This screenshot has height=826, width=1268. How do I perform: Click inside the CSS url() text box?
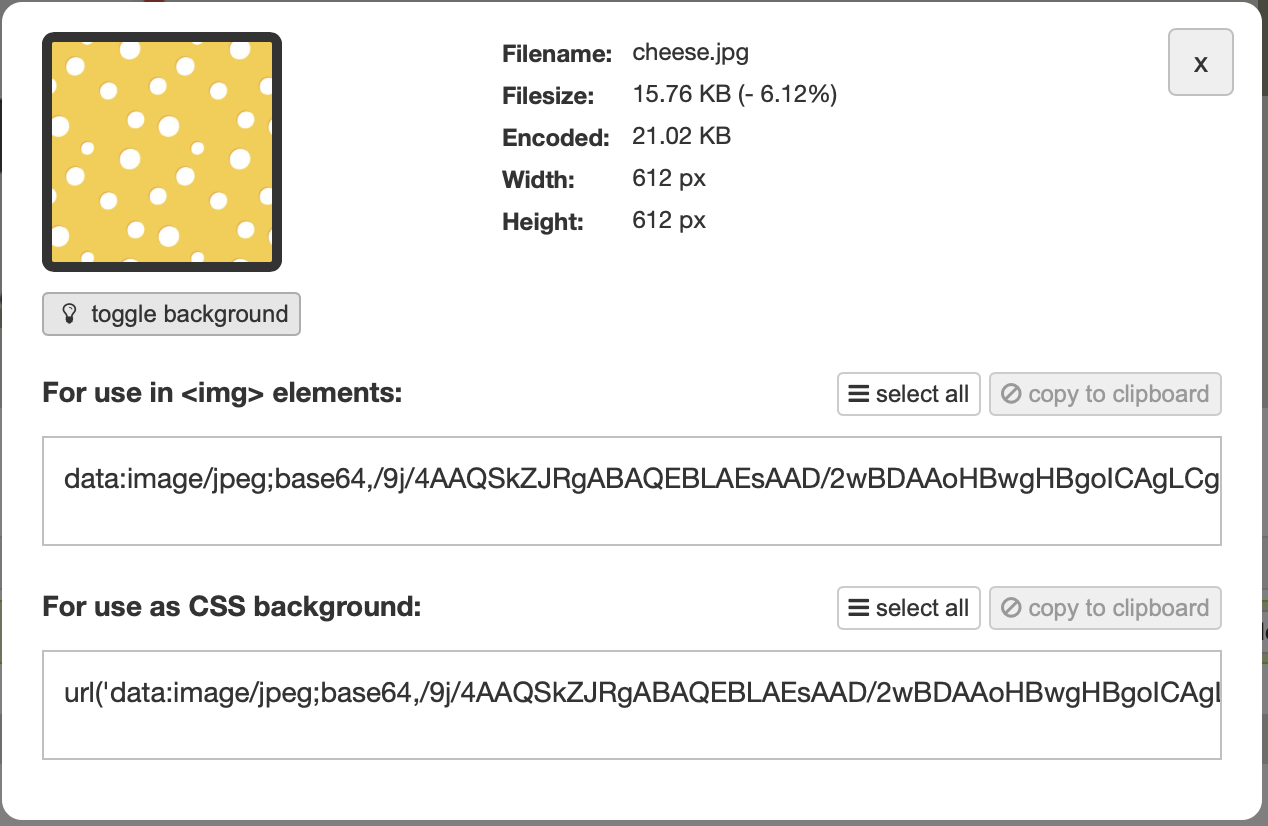pyautogui.click(x=632, y=704)
